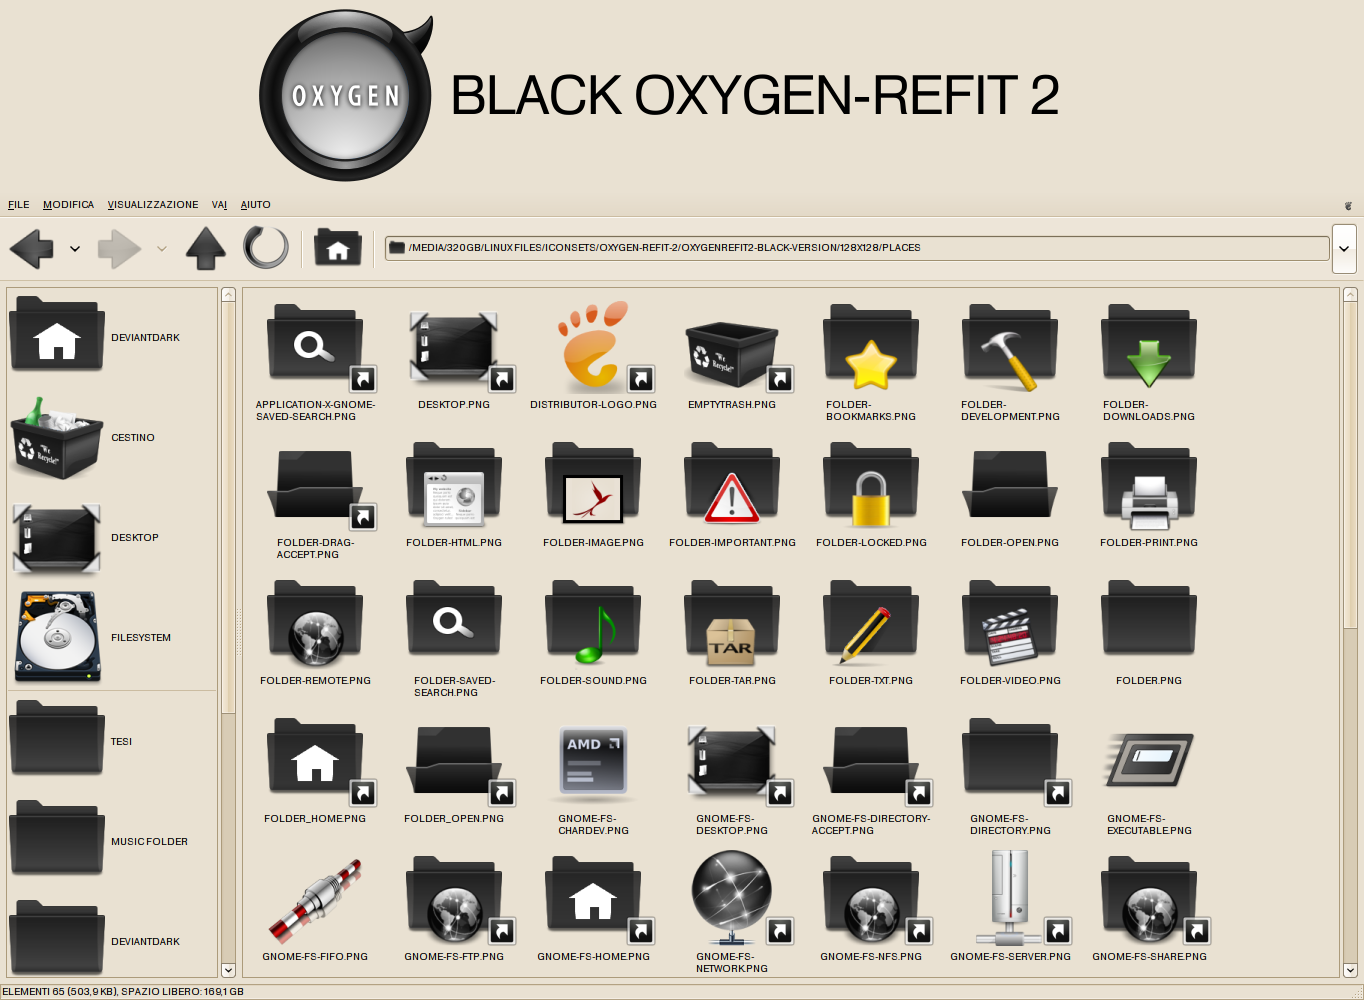This screenshot has width=1364, height=1000.
Task: Click main pane scrollbar down arrow
Action: [1350, 969]
